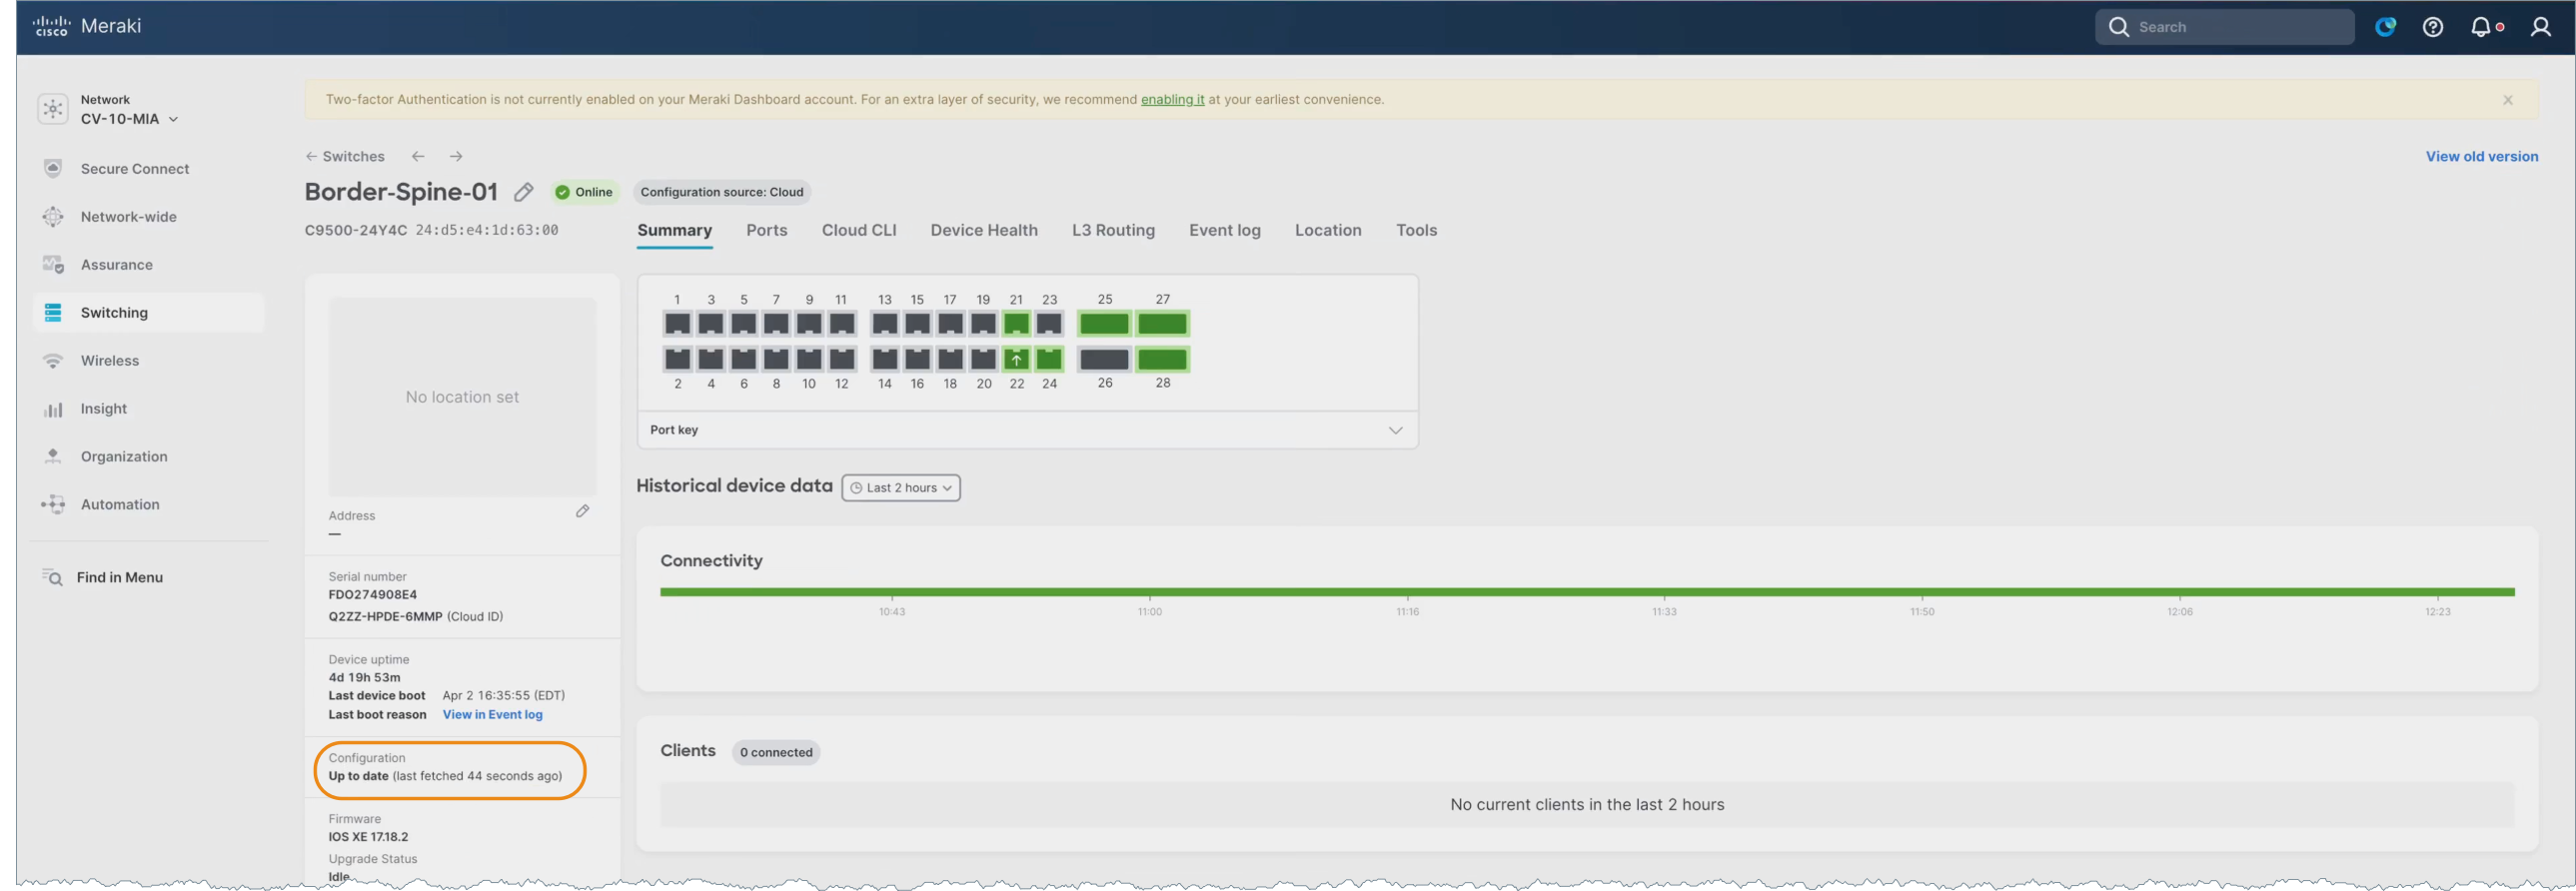Select switch port 24
The height and width of the screenshot is (891, 2576).
click(1049, 359)
